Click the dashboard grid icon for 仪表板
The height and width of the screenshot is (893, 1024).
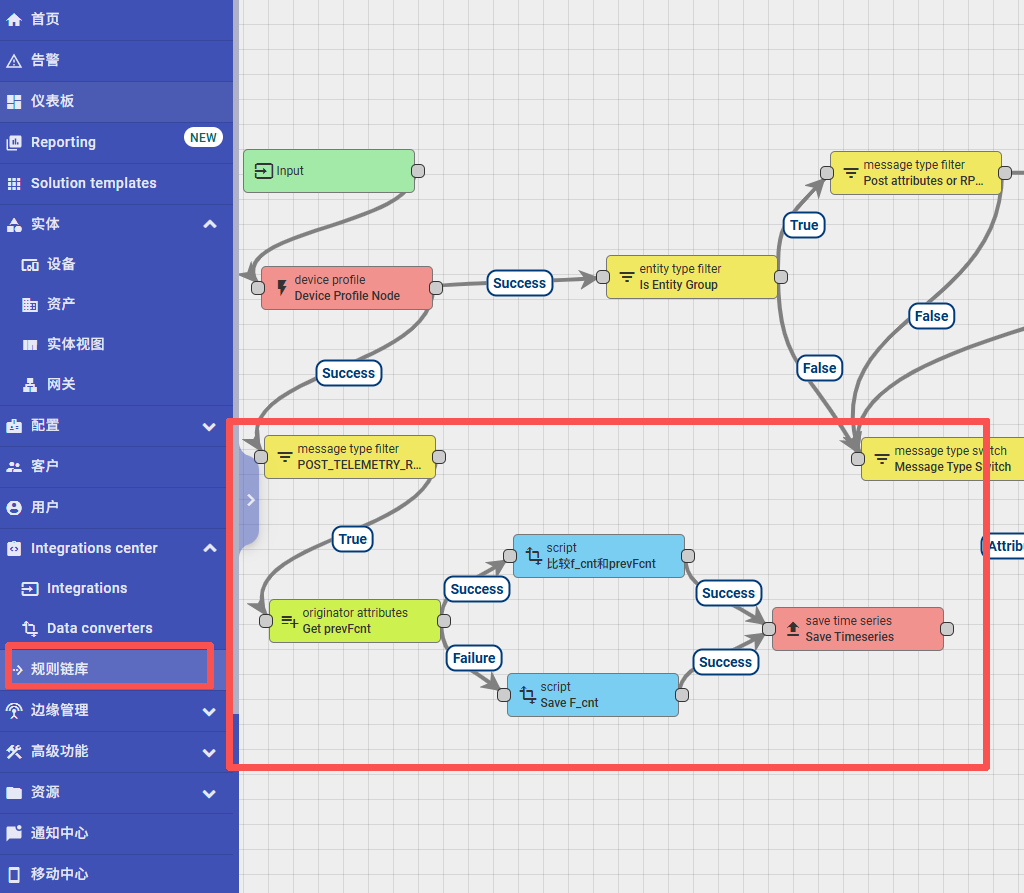click(14, 102)
